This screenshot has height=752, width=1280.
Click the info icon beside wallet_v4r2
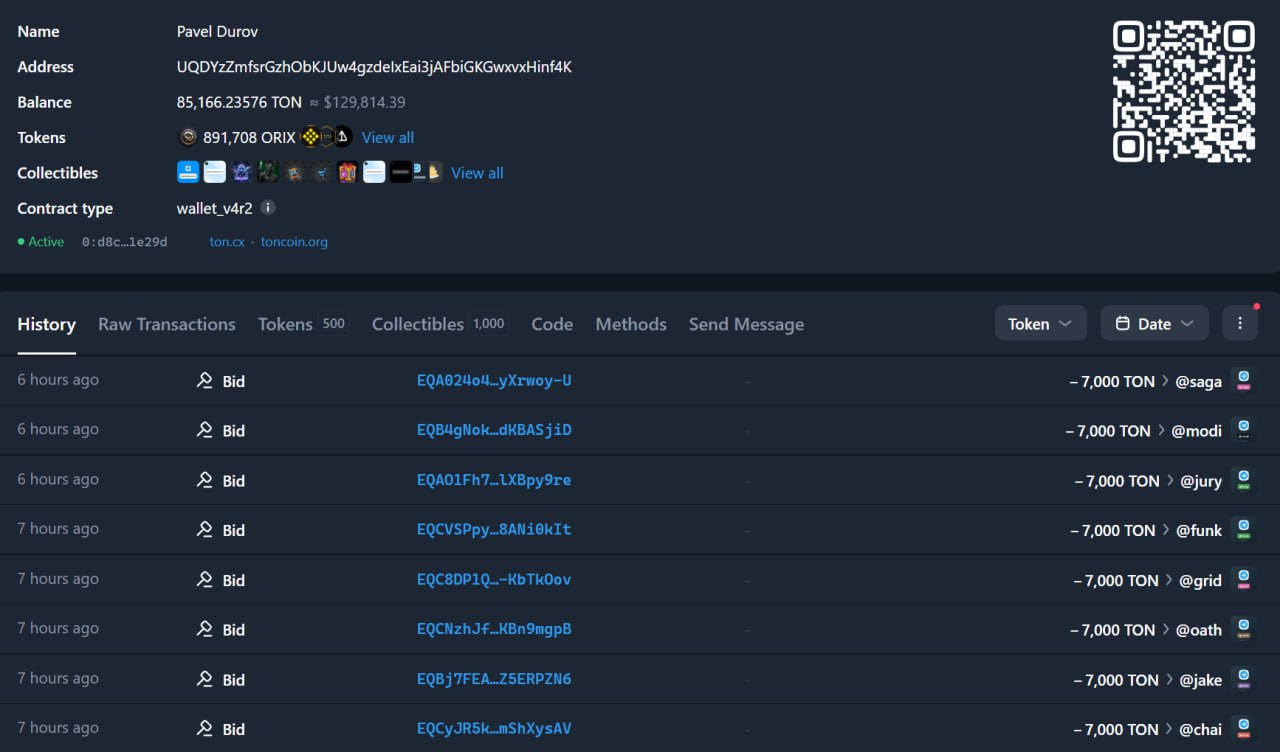coord(267,208)
